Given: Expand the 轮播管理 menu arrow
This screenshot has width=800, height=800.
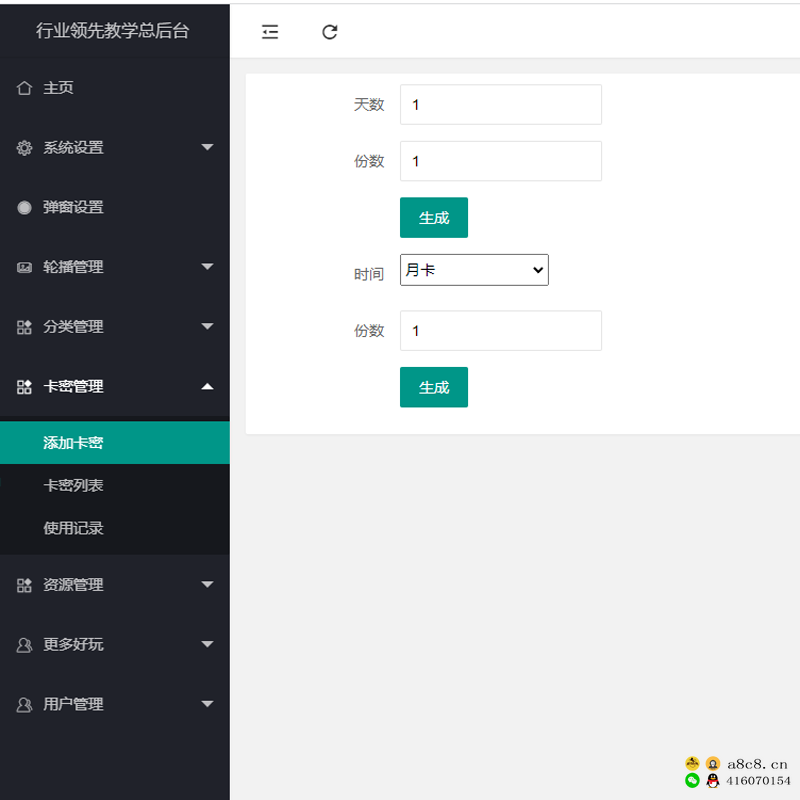Looking at the screenshot, I should point(207,266).
